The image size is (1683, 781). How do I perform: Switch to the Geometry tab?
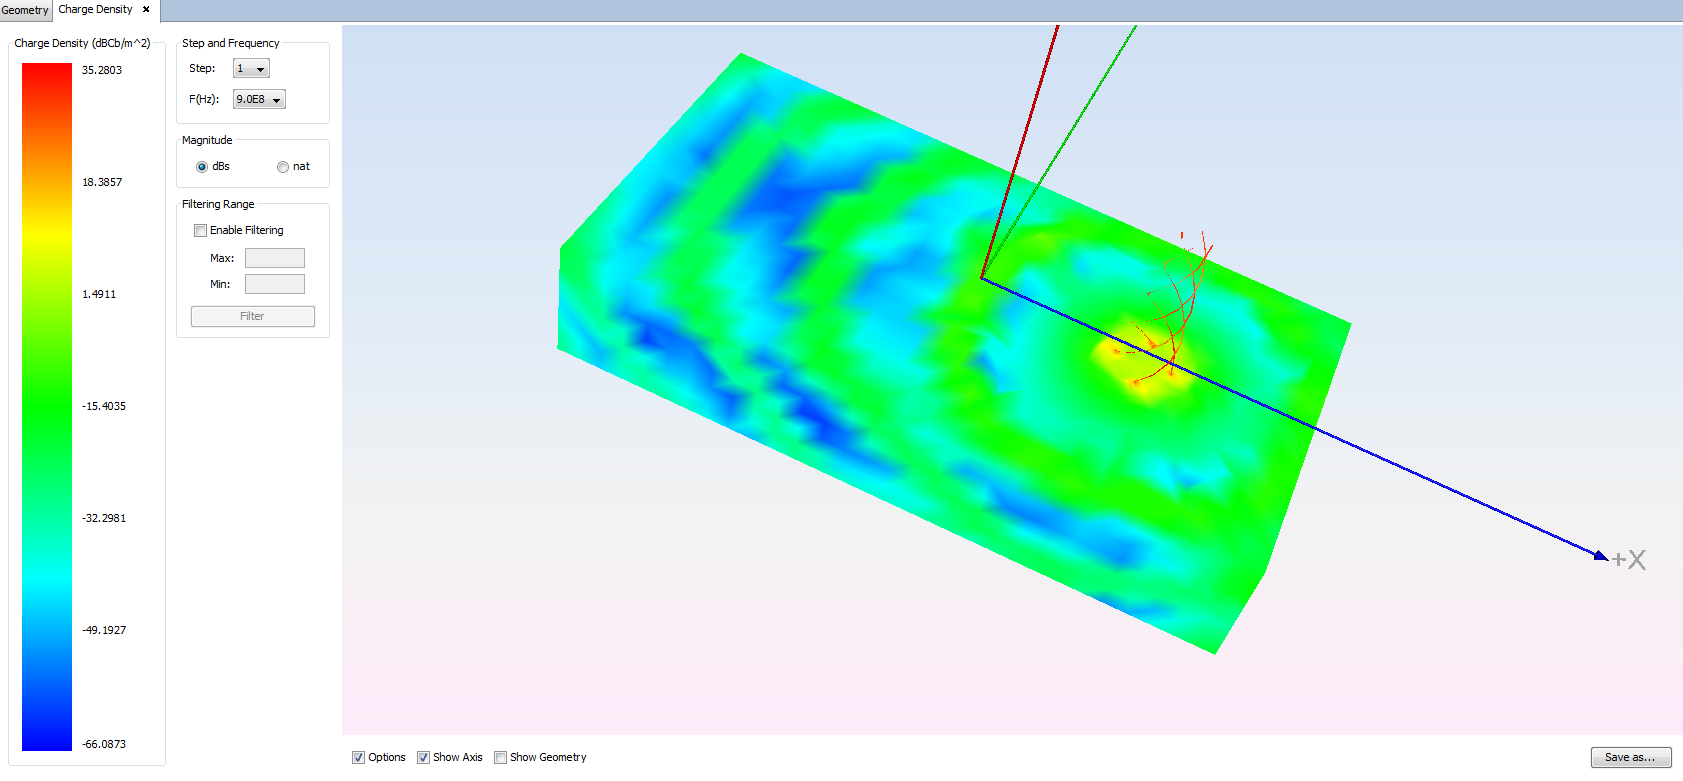tap(25, 10)
